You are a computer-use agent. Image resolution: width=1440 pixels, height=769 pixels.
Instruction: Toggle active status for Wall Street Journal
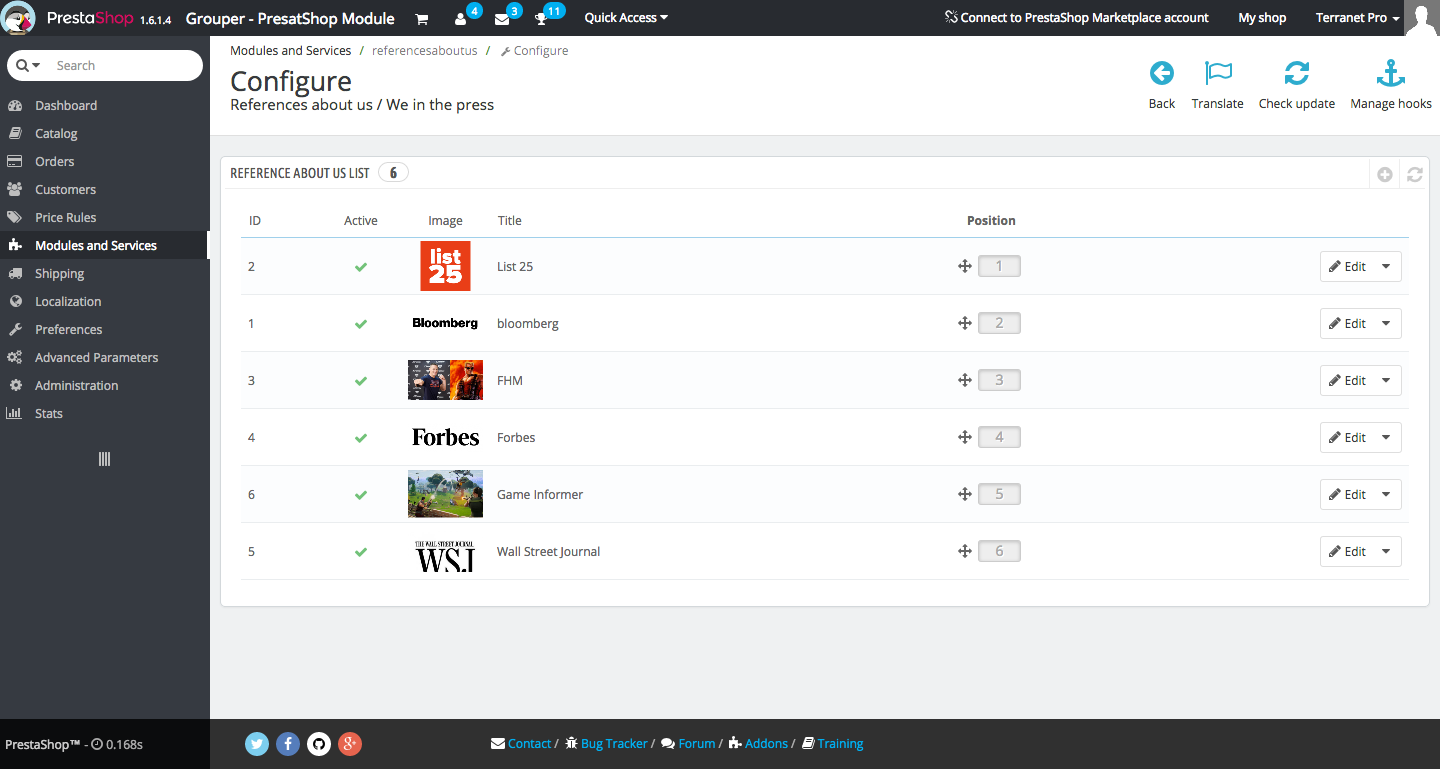[361, 552]
